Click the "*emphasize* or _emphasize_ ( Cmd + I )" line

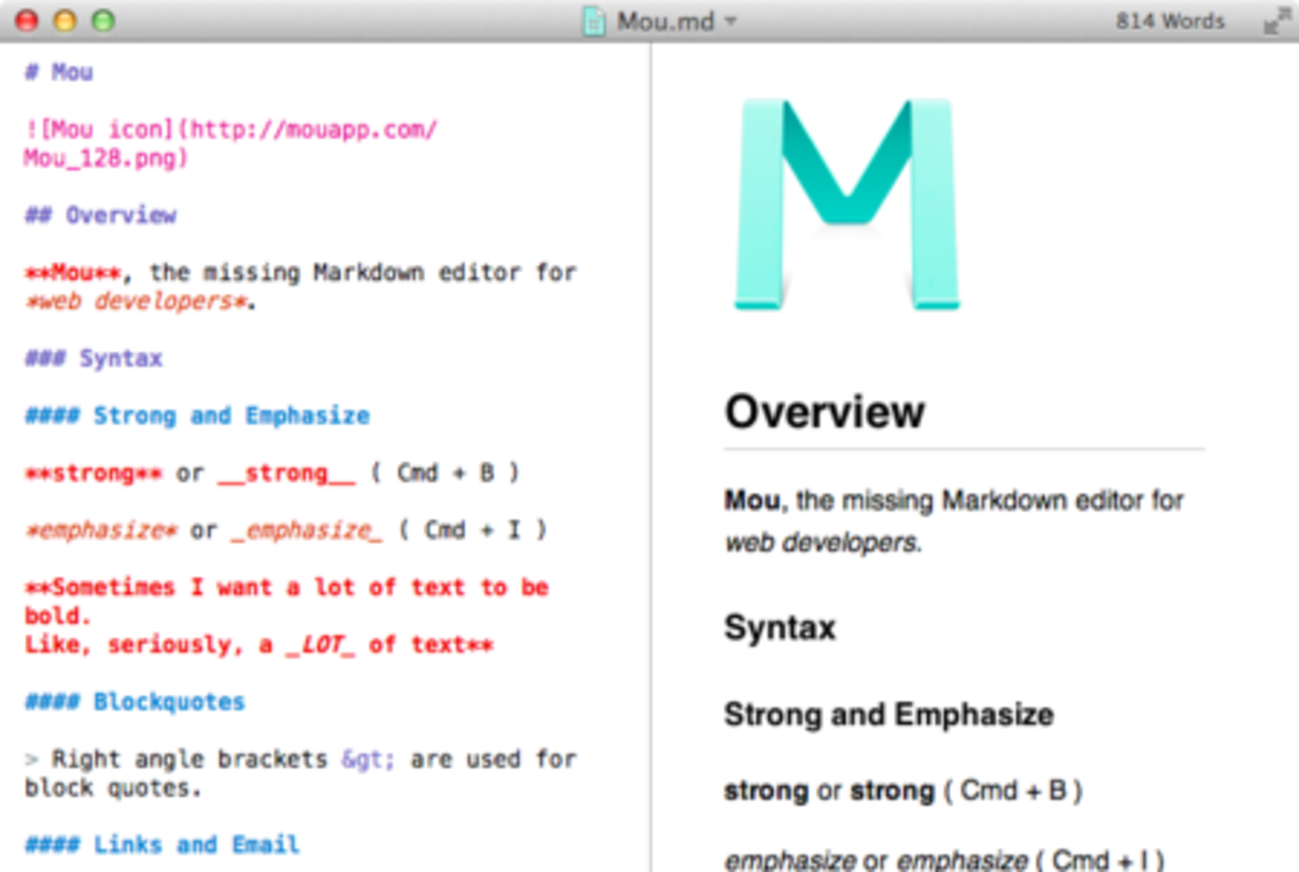[x=286, y=530]
